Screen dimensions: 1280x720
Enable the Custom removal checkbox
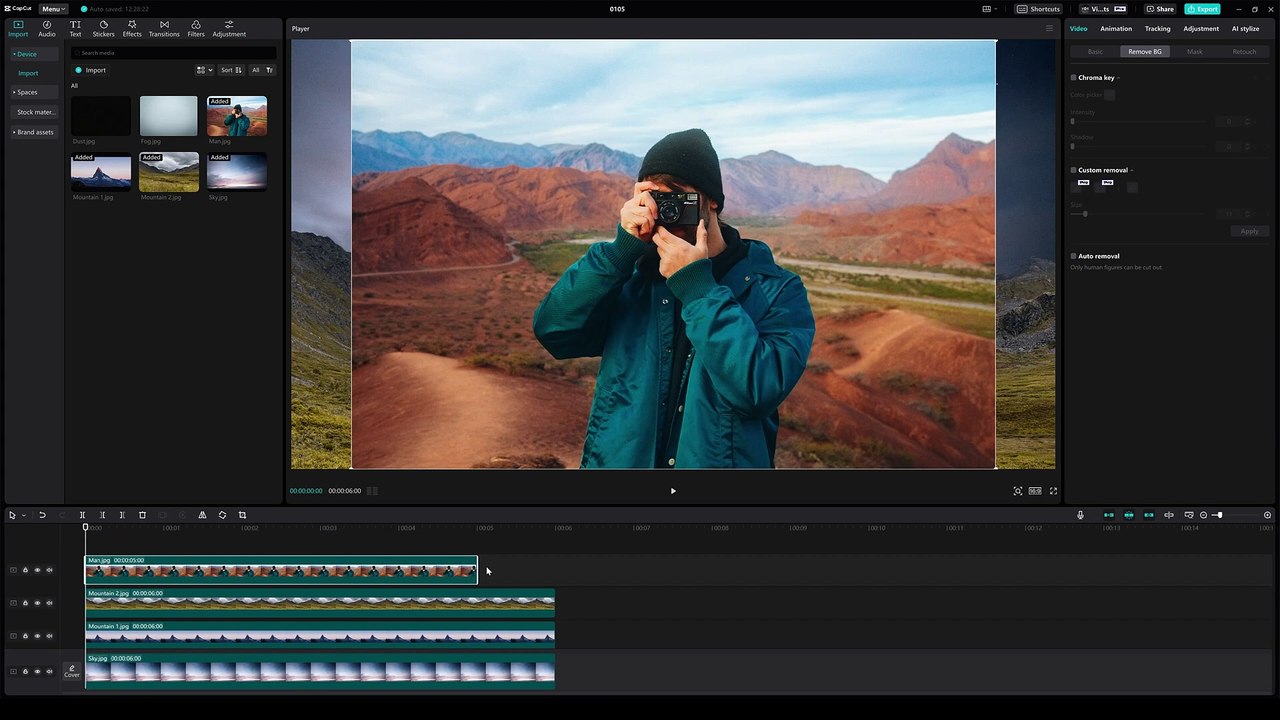[x=1073, y=170]
